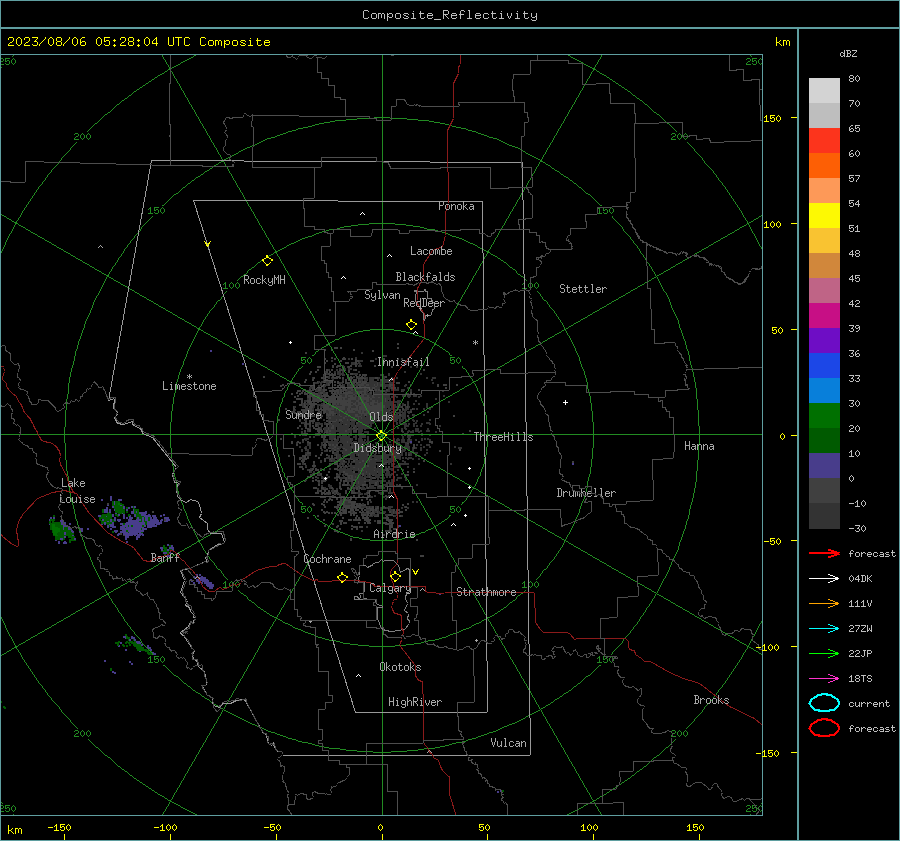
Task: Pick the light gray 80 dBZ color band
Action: pos(824,90)
